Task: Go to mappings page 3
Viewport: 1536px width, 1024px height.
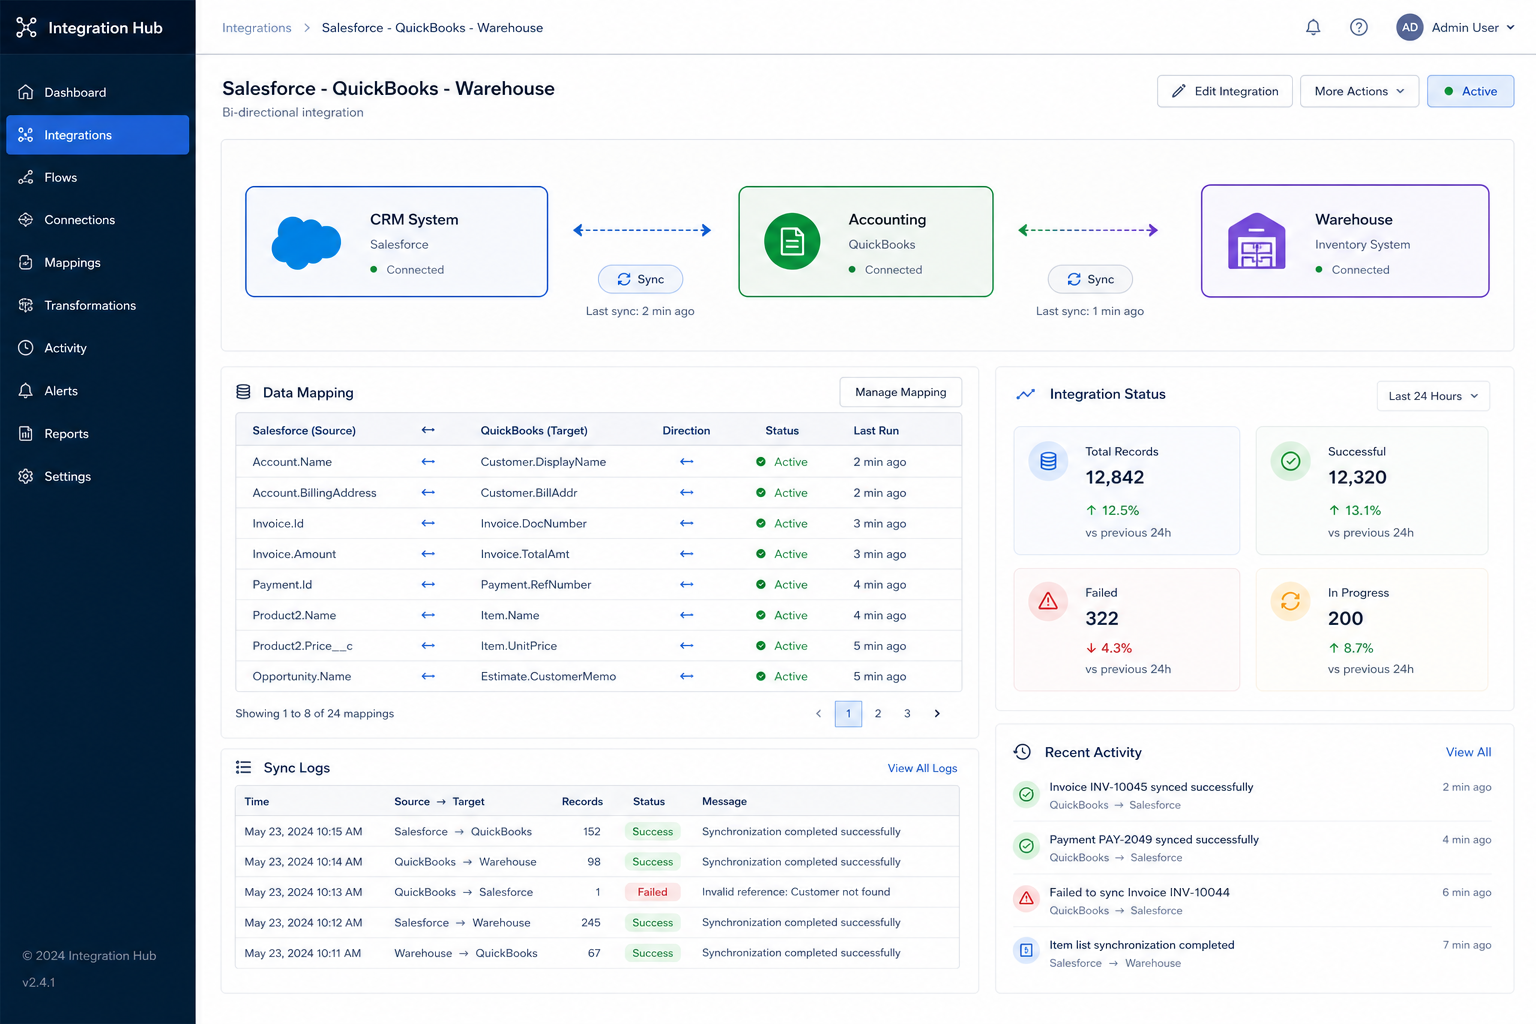Action: (x=907, y=713)
